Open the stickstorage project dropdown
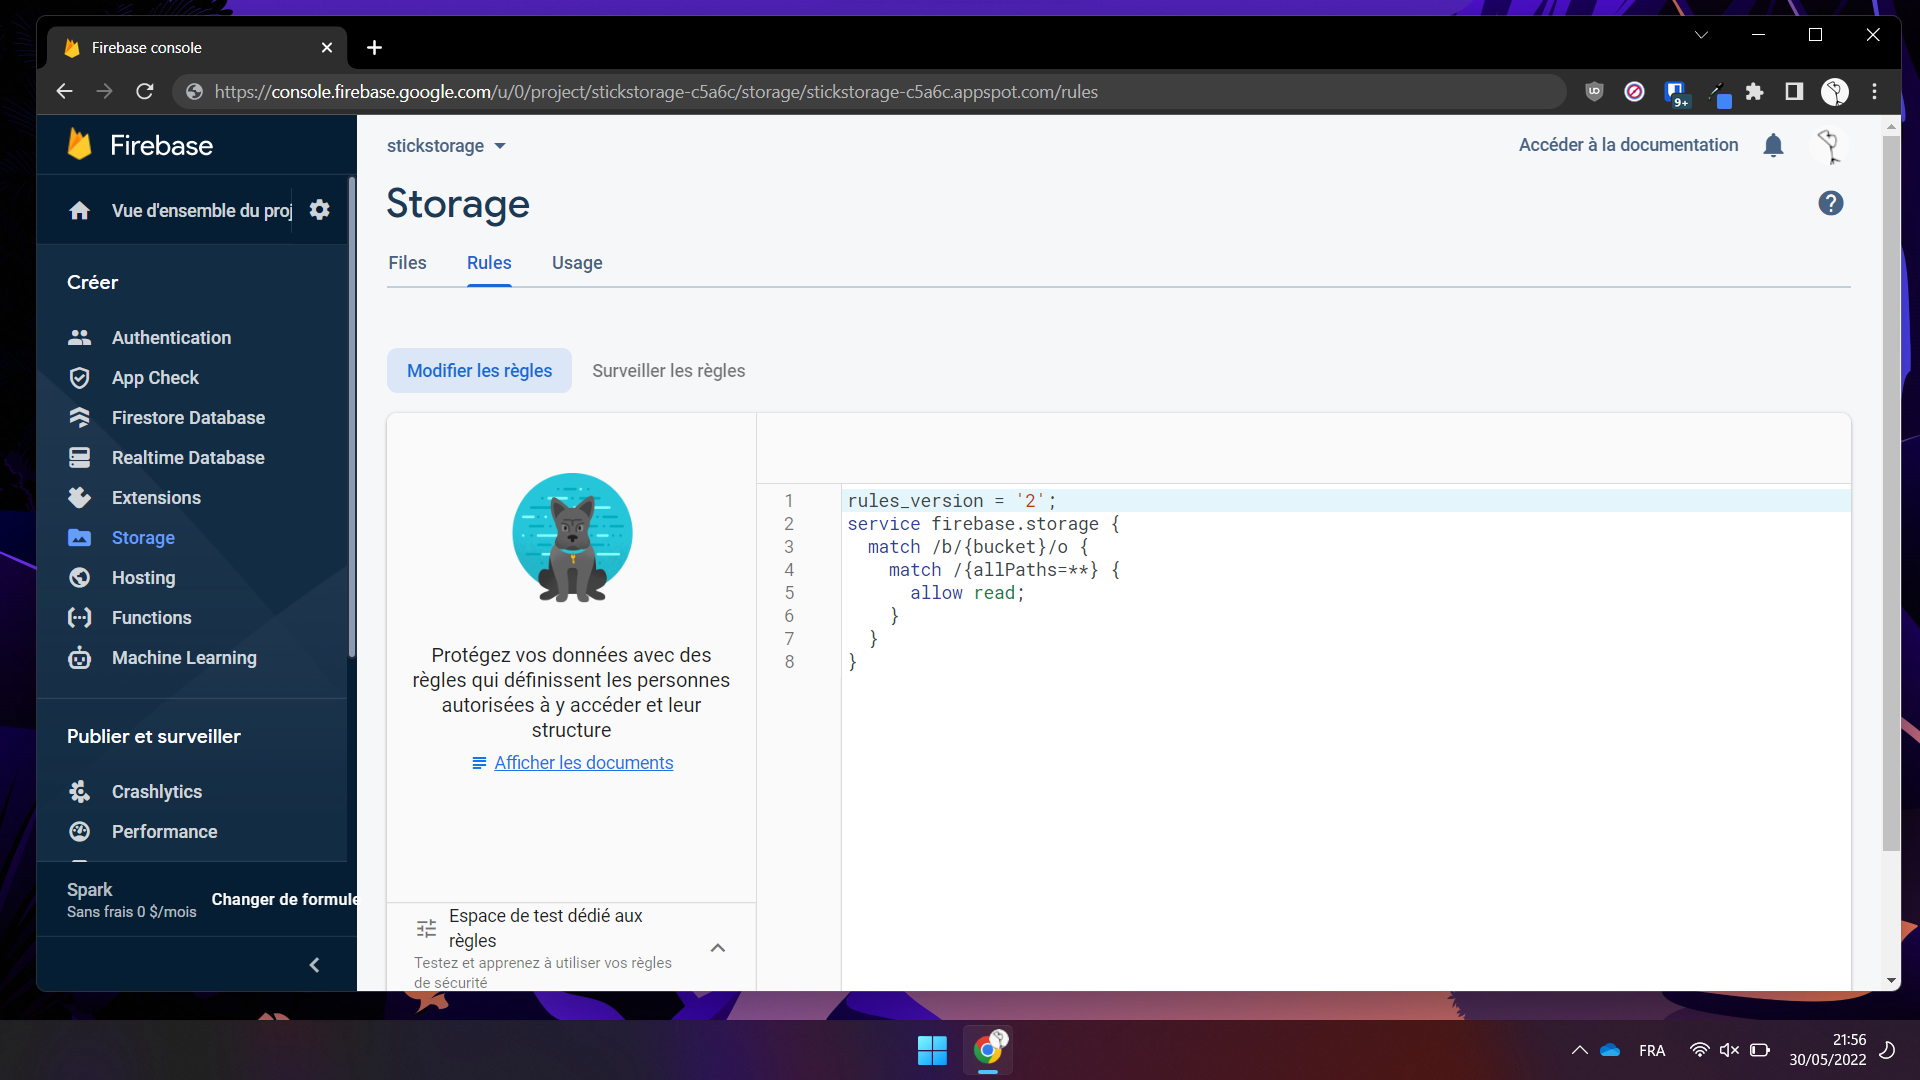This screenshot has width=1920, height=1080. coord(446,146)
